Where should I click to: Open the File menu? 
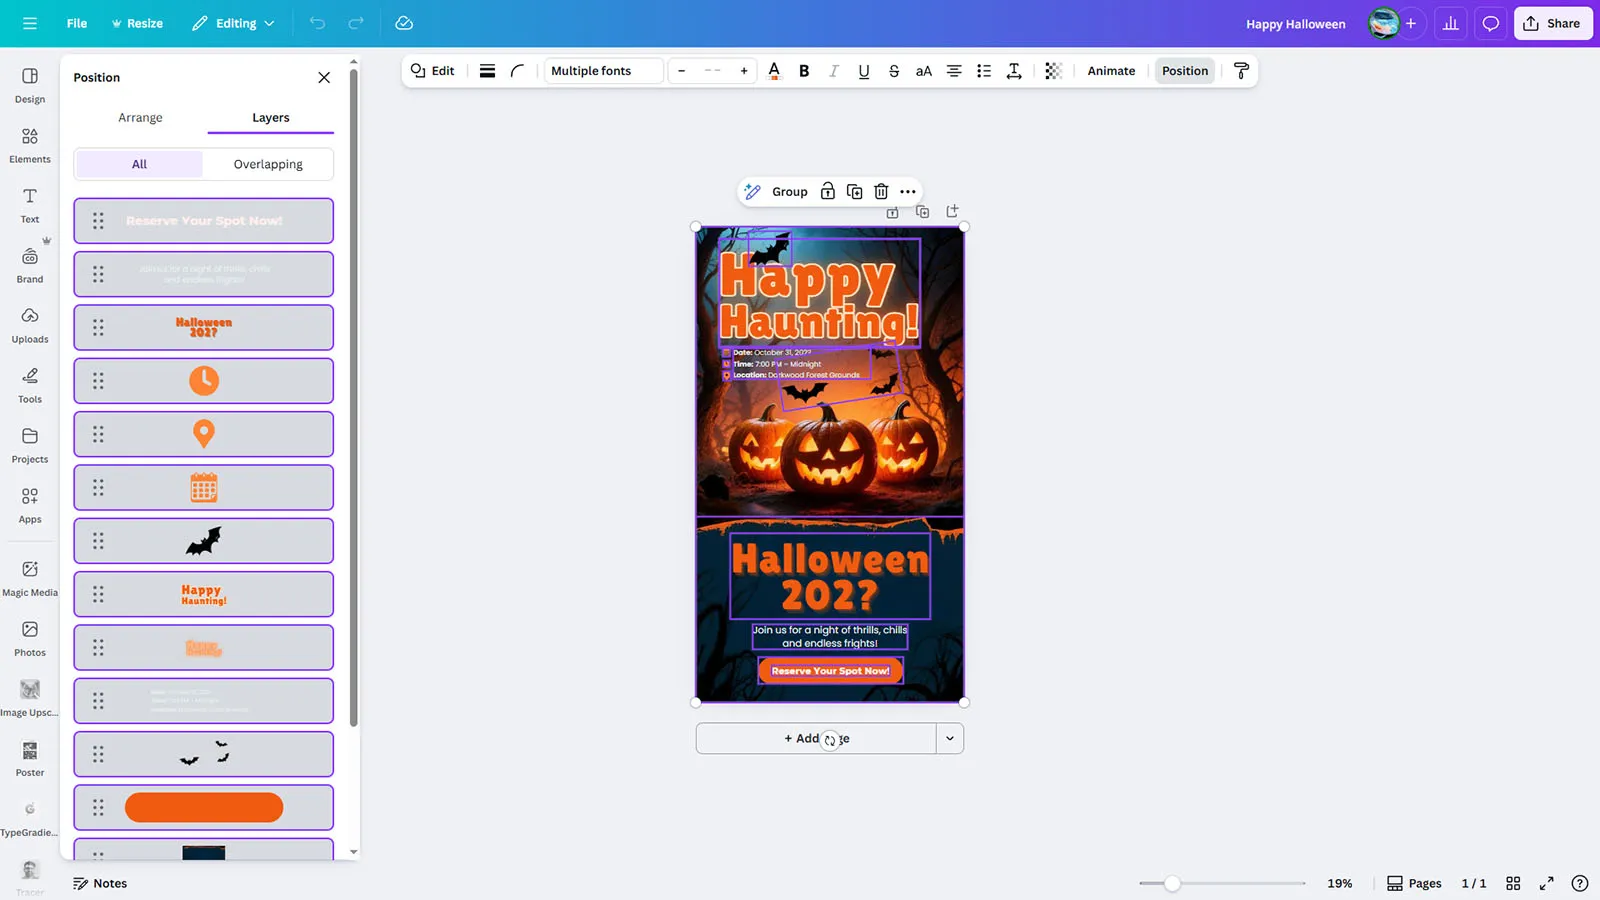[x=77, y=23]
